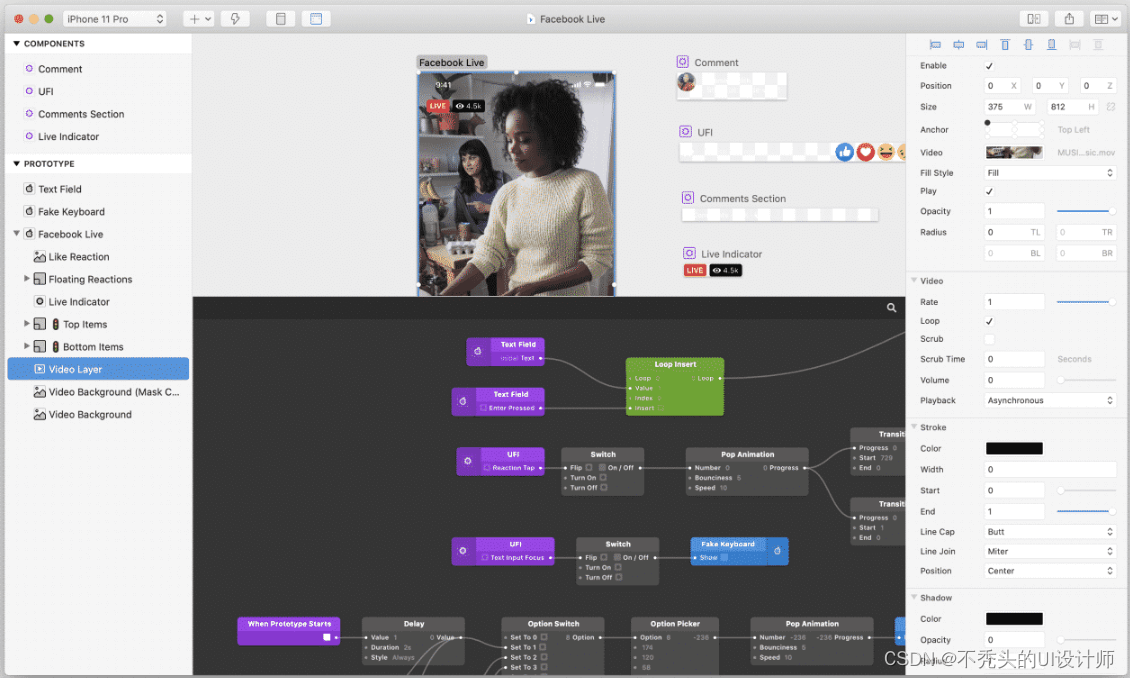Click the Comments Section component icon on canvas

688,197
